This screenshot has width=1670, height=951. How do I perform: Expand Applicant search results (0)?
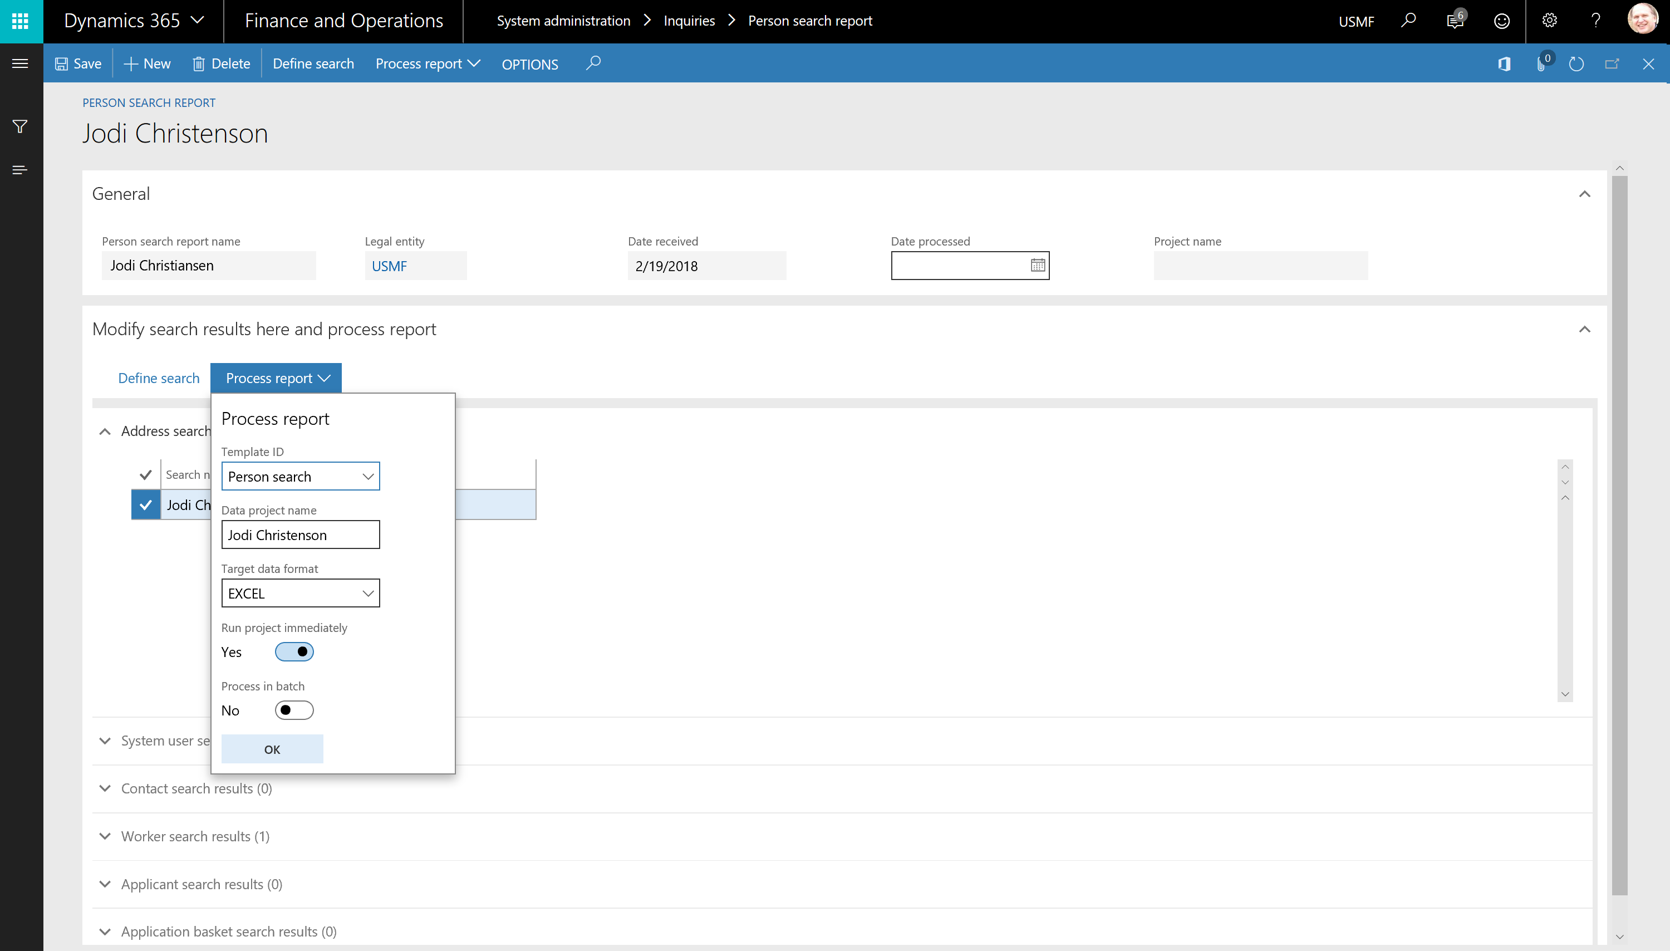click(x=105, y=885)
